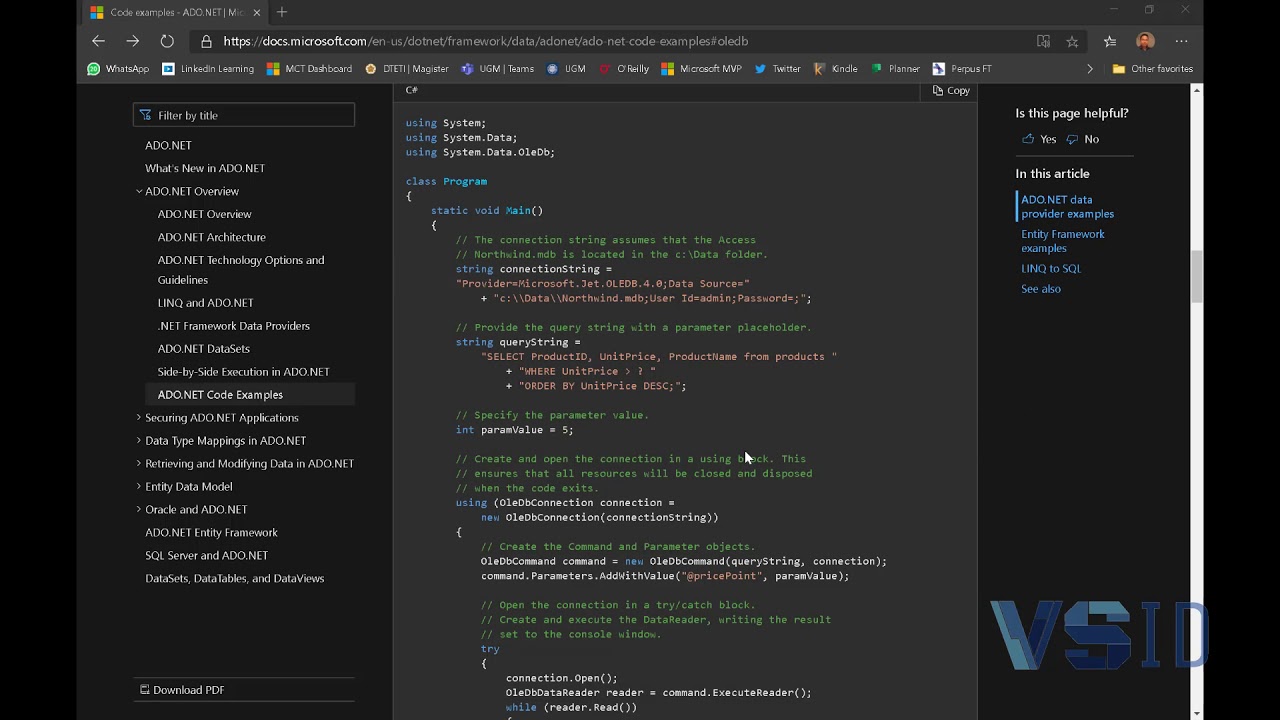
Task: Go forward in browser history
Action: [x=132, y=41]
